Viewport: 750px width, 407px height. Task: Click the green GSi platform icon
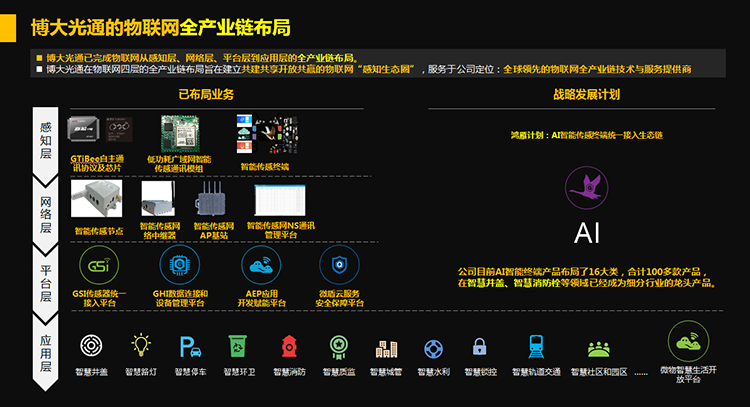click(99, 265)
